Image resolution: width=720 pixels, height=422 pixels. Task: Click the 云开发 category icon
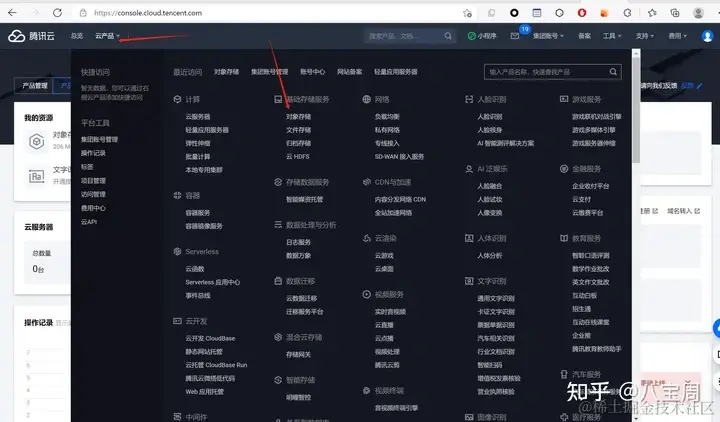tap(177, 321)
